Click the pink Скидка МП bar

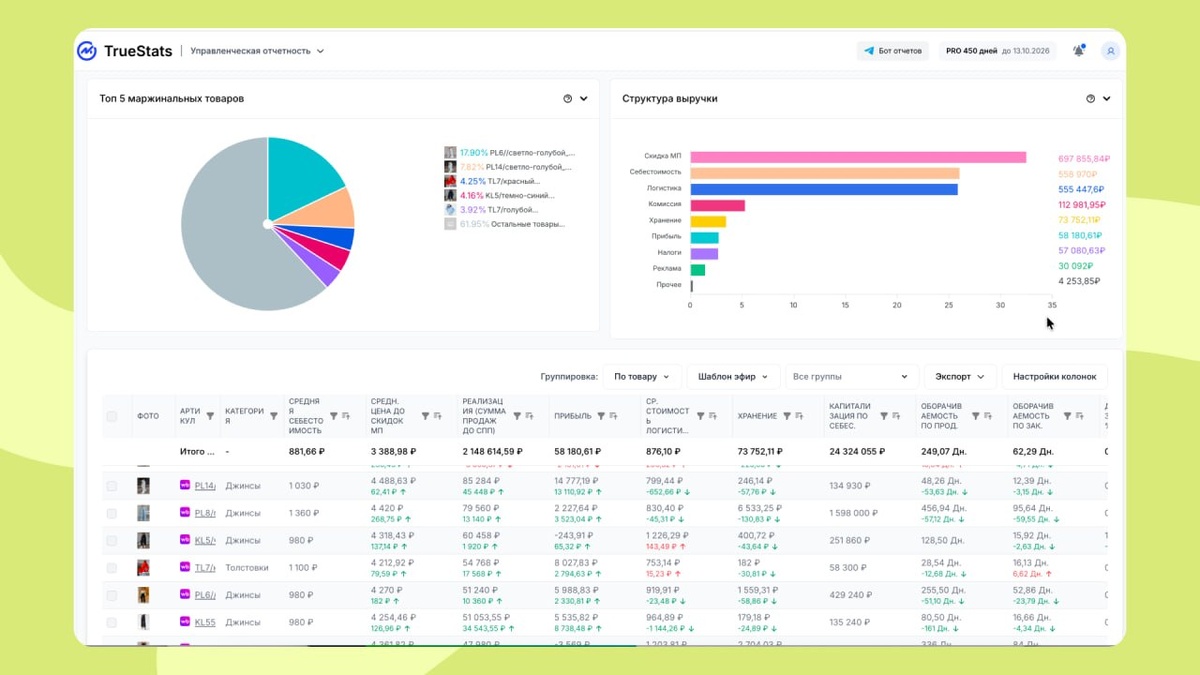[x=858, y=157]
